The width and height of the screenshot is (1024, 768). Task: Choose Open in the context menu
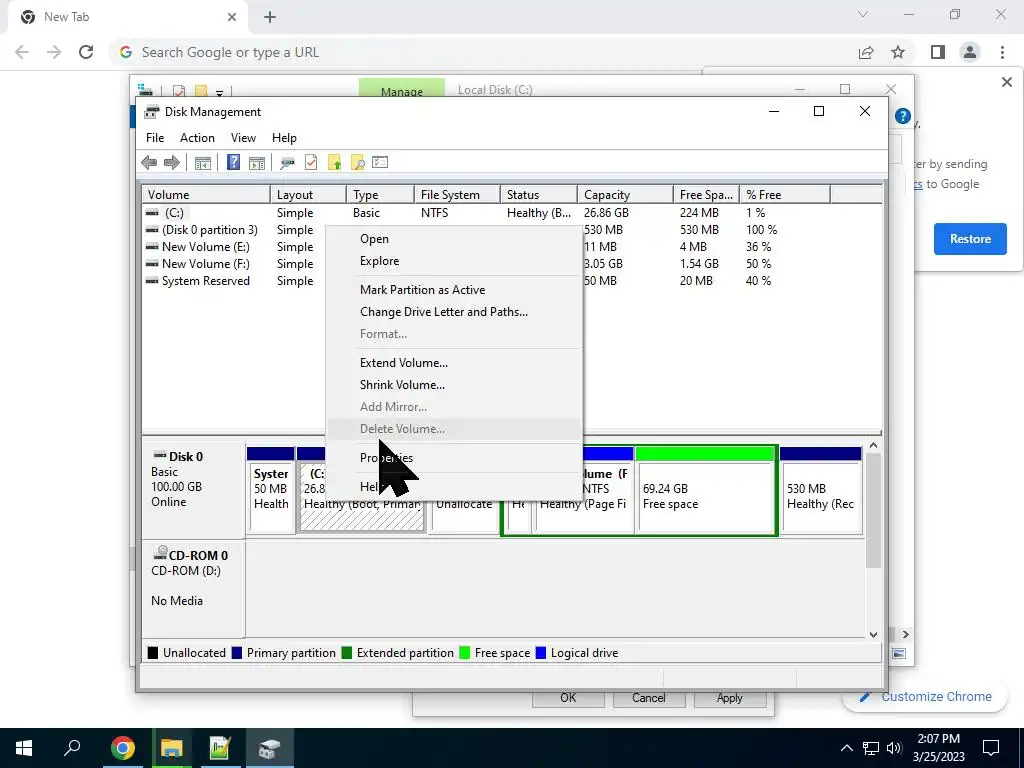[x=454, y=239]
